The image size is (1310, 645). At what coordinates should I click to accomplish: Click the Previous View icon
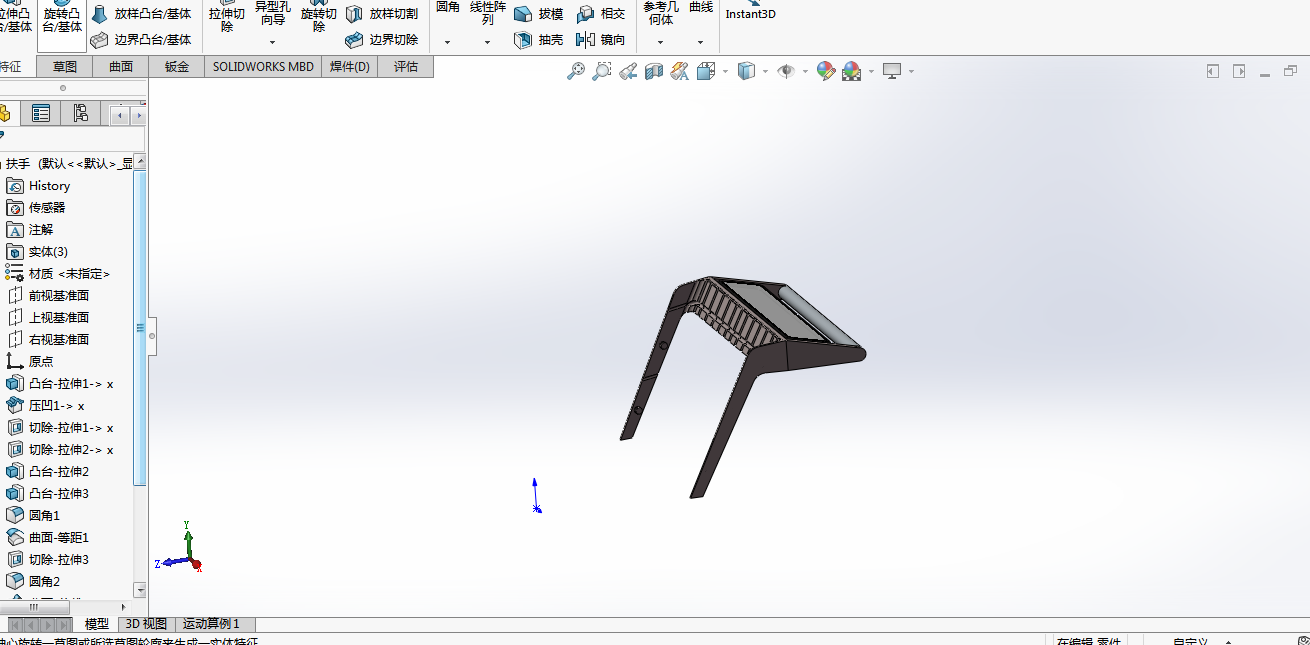point(628,71)
